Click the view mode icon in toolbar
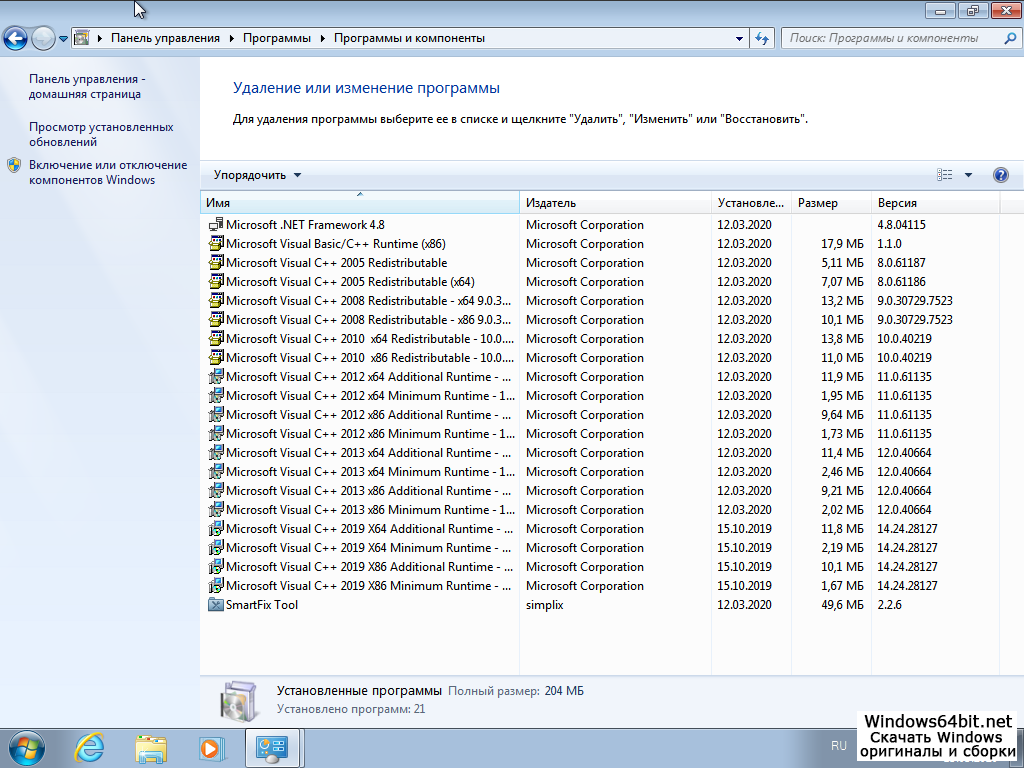Image resolution: width=1024 pixels, height=768 pixels. click(x=945, y=175)
